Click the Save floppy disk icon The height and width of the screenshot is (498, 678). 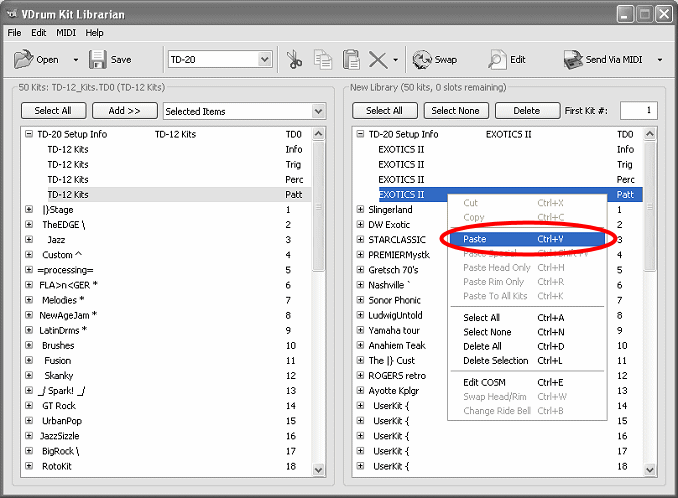(97, 60)
